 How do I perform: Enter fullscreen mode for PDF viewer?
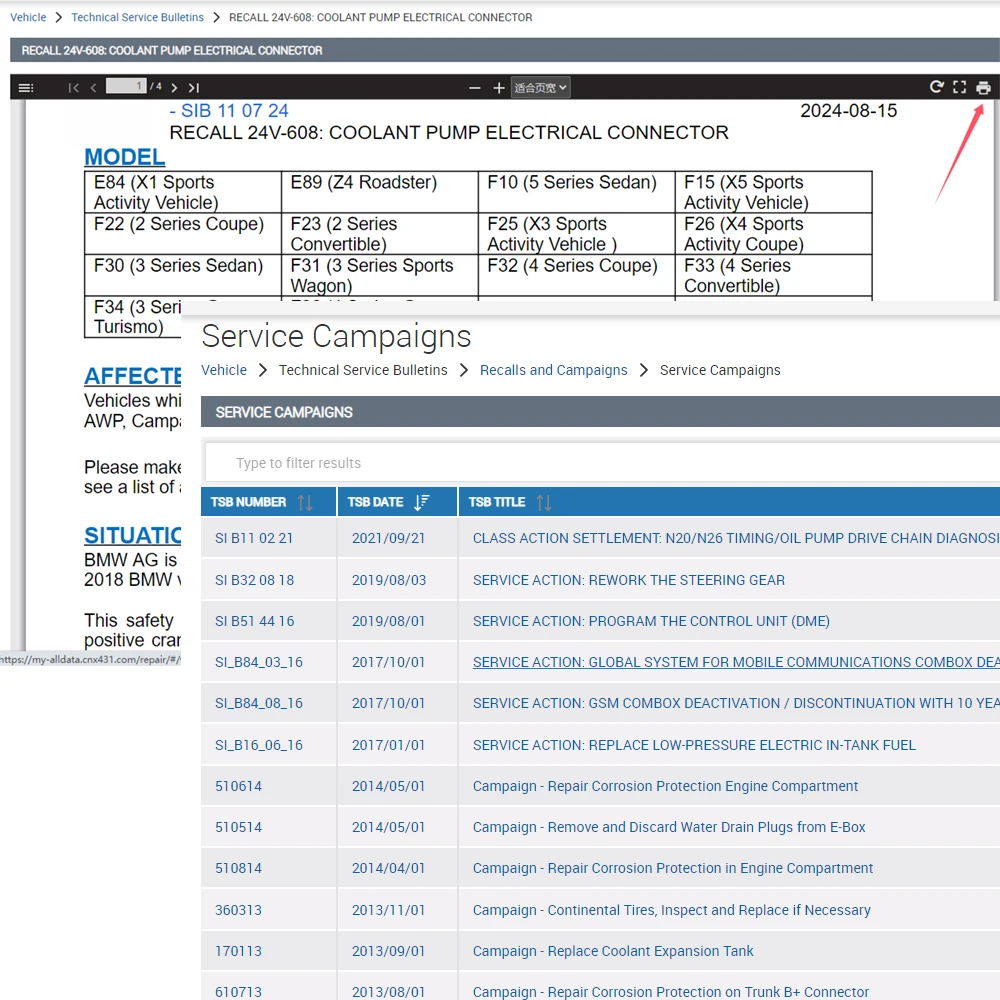(960, 87)
